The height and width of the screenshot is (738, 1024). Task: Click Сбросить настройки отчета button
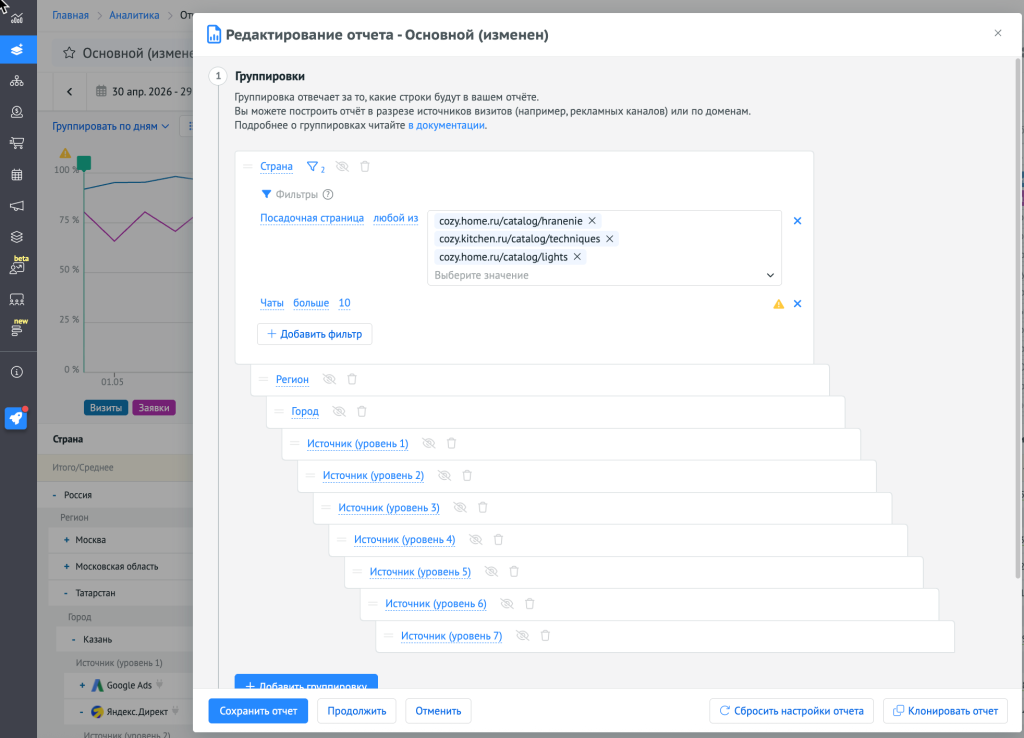coord(792,711)
